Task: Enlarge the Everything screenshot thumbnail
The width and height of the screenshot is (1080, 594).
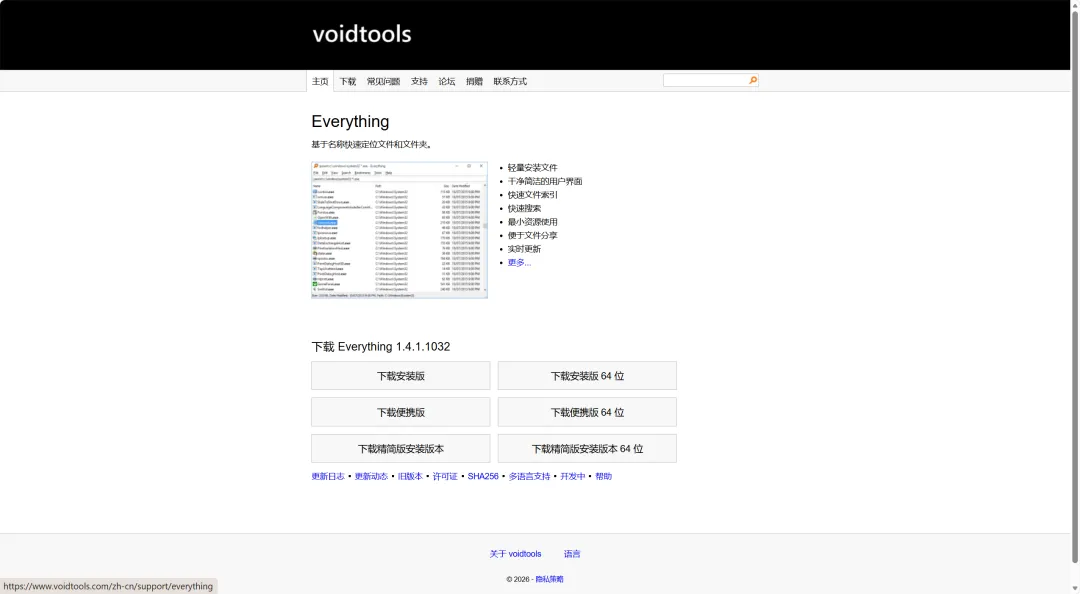Action: tap(399, 230)
